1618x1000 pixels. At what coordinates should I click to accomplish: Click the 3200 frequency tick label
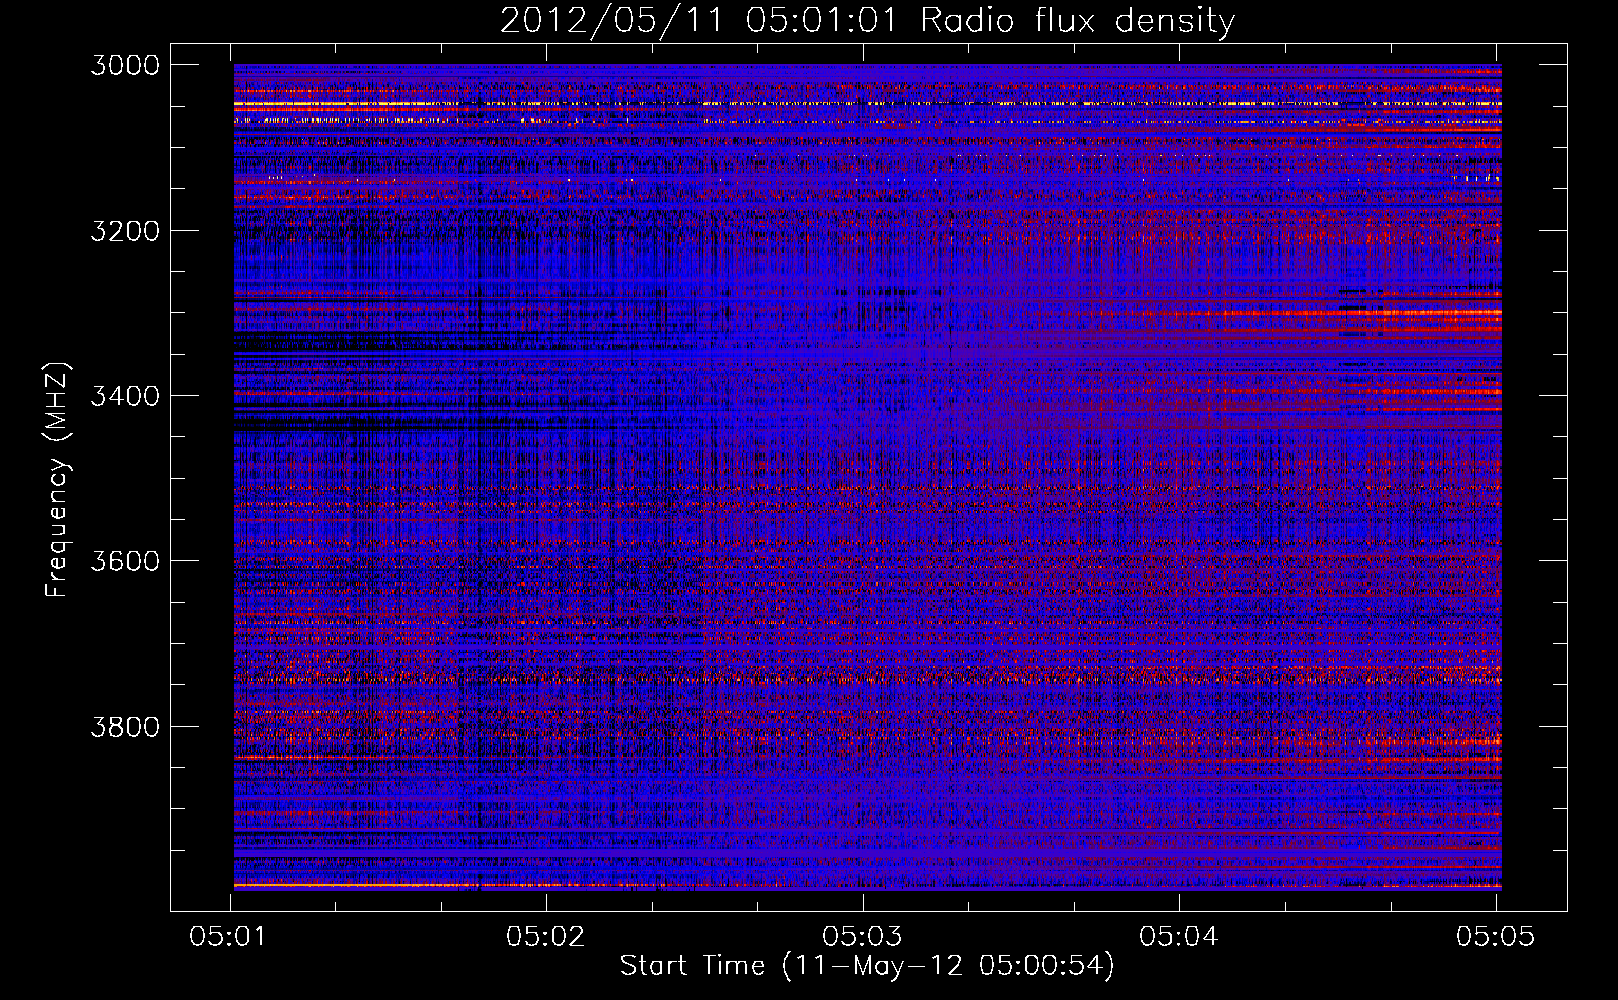(125, 231)
